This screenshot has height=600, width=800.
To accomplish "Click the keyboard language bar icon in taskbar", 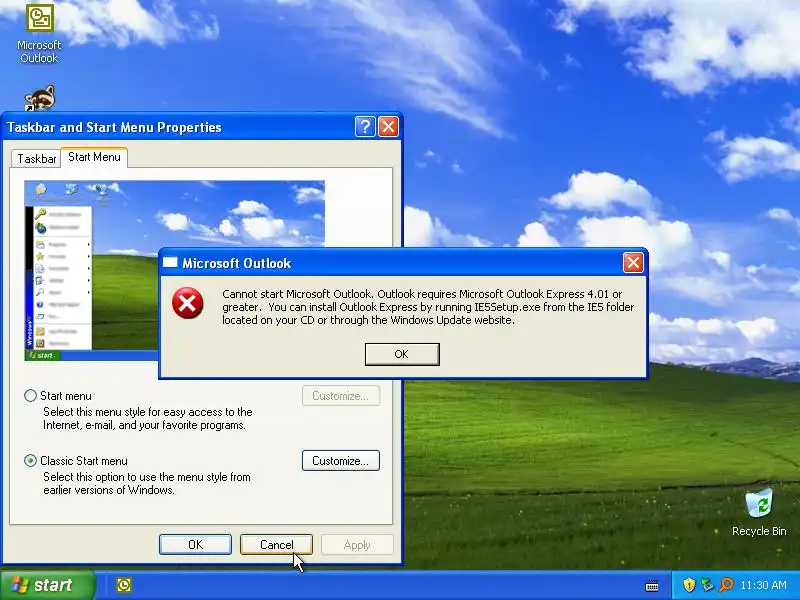I will 652,585.
